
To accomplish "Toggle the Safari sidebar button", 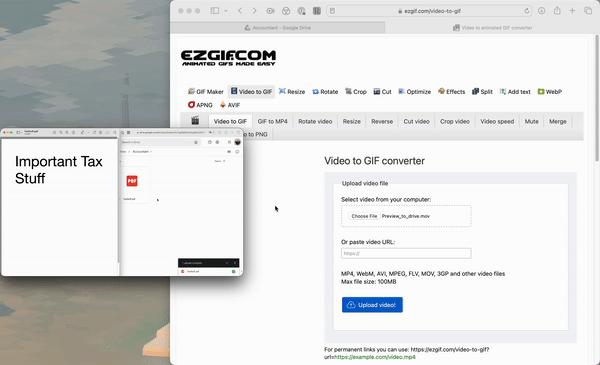I will [215, 11].
